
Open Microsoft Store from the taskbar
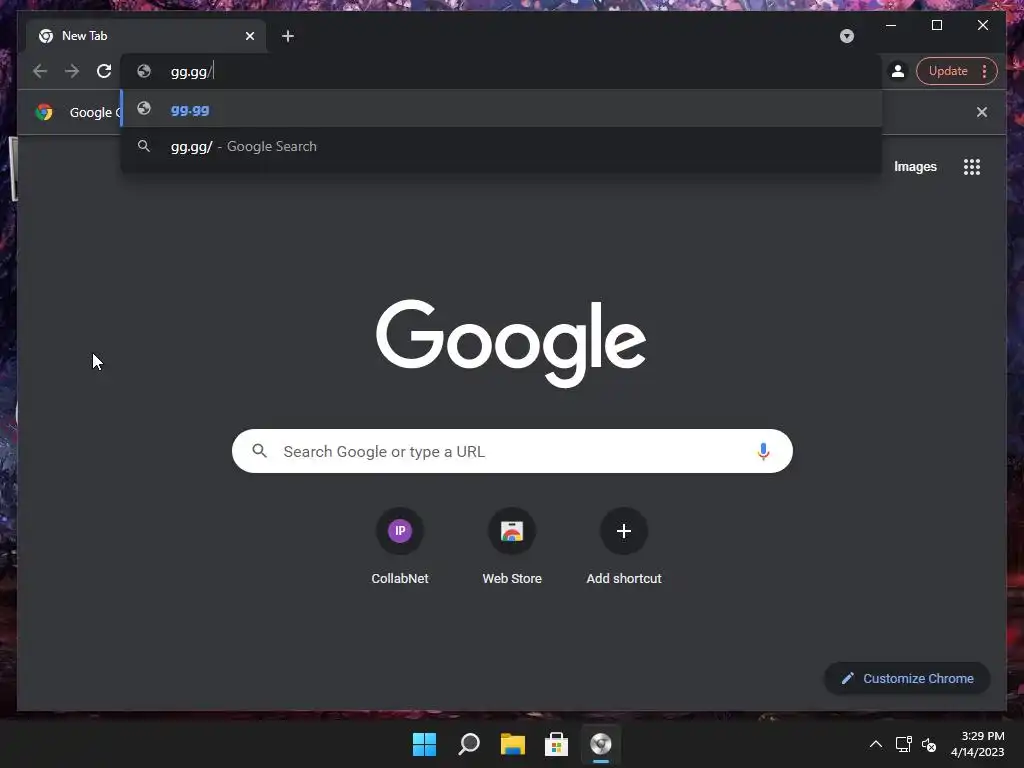[x=556, y=744]
